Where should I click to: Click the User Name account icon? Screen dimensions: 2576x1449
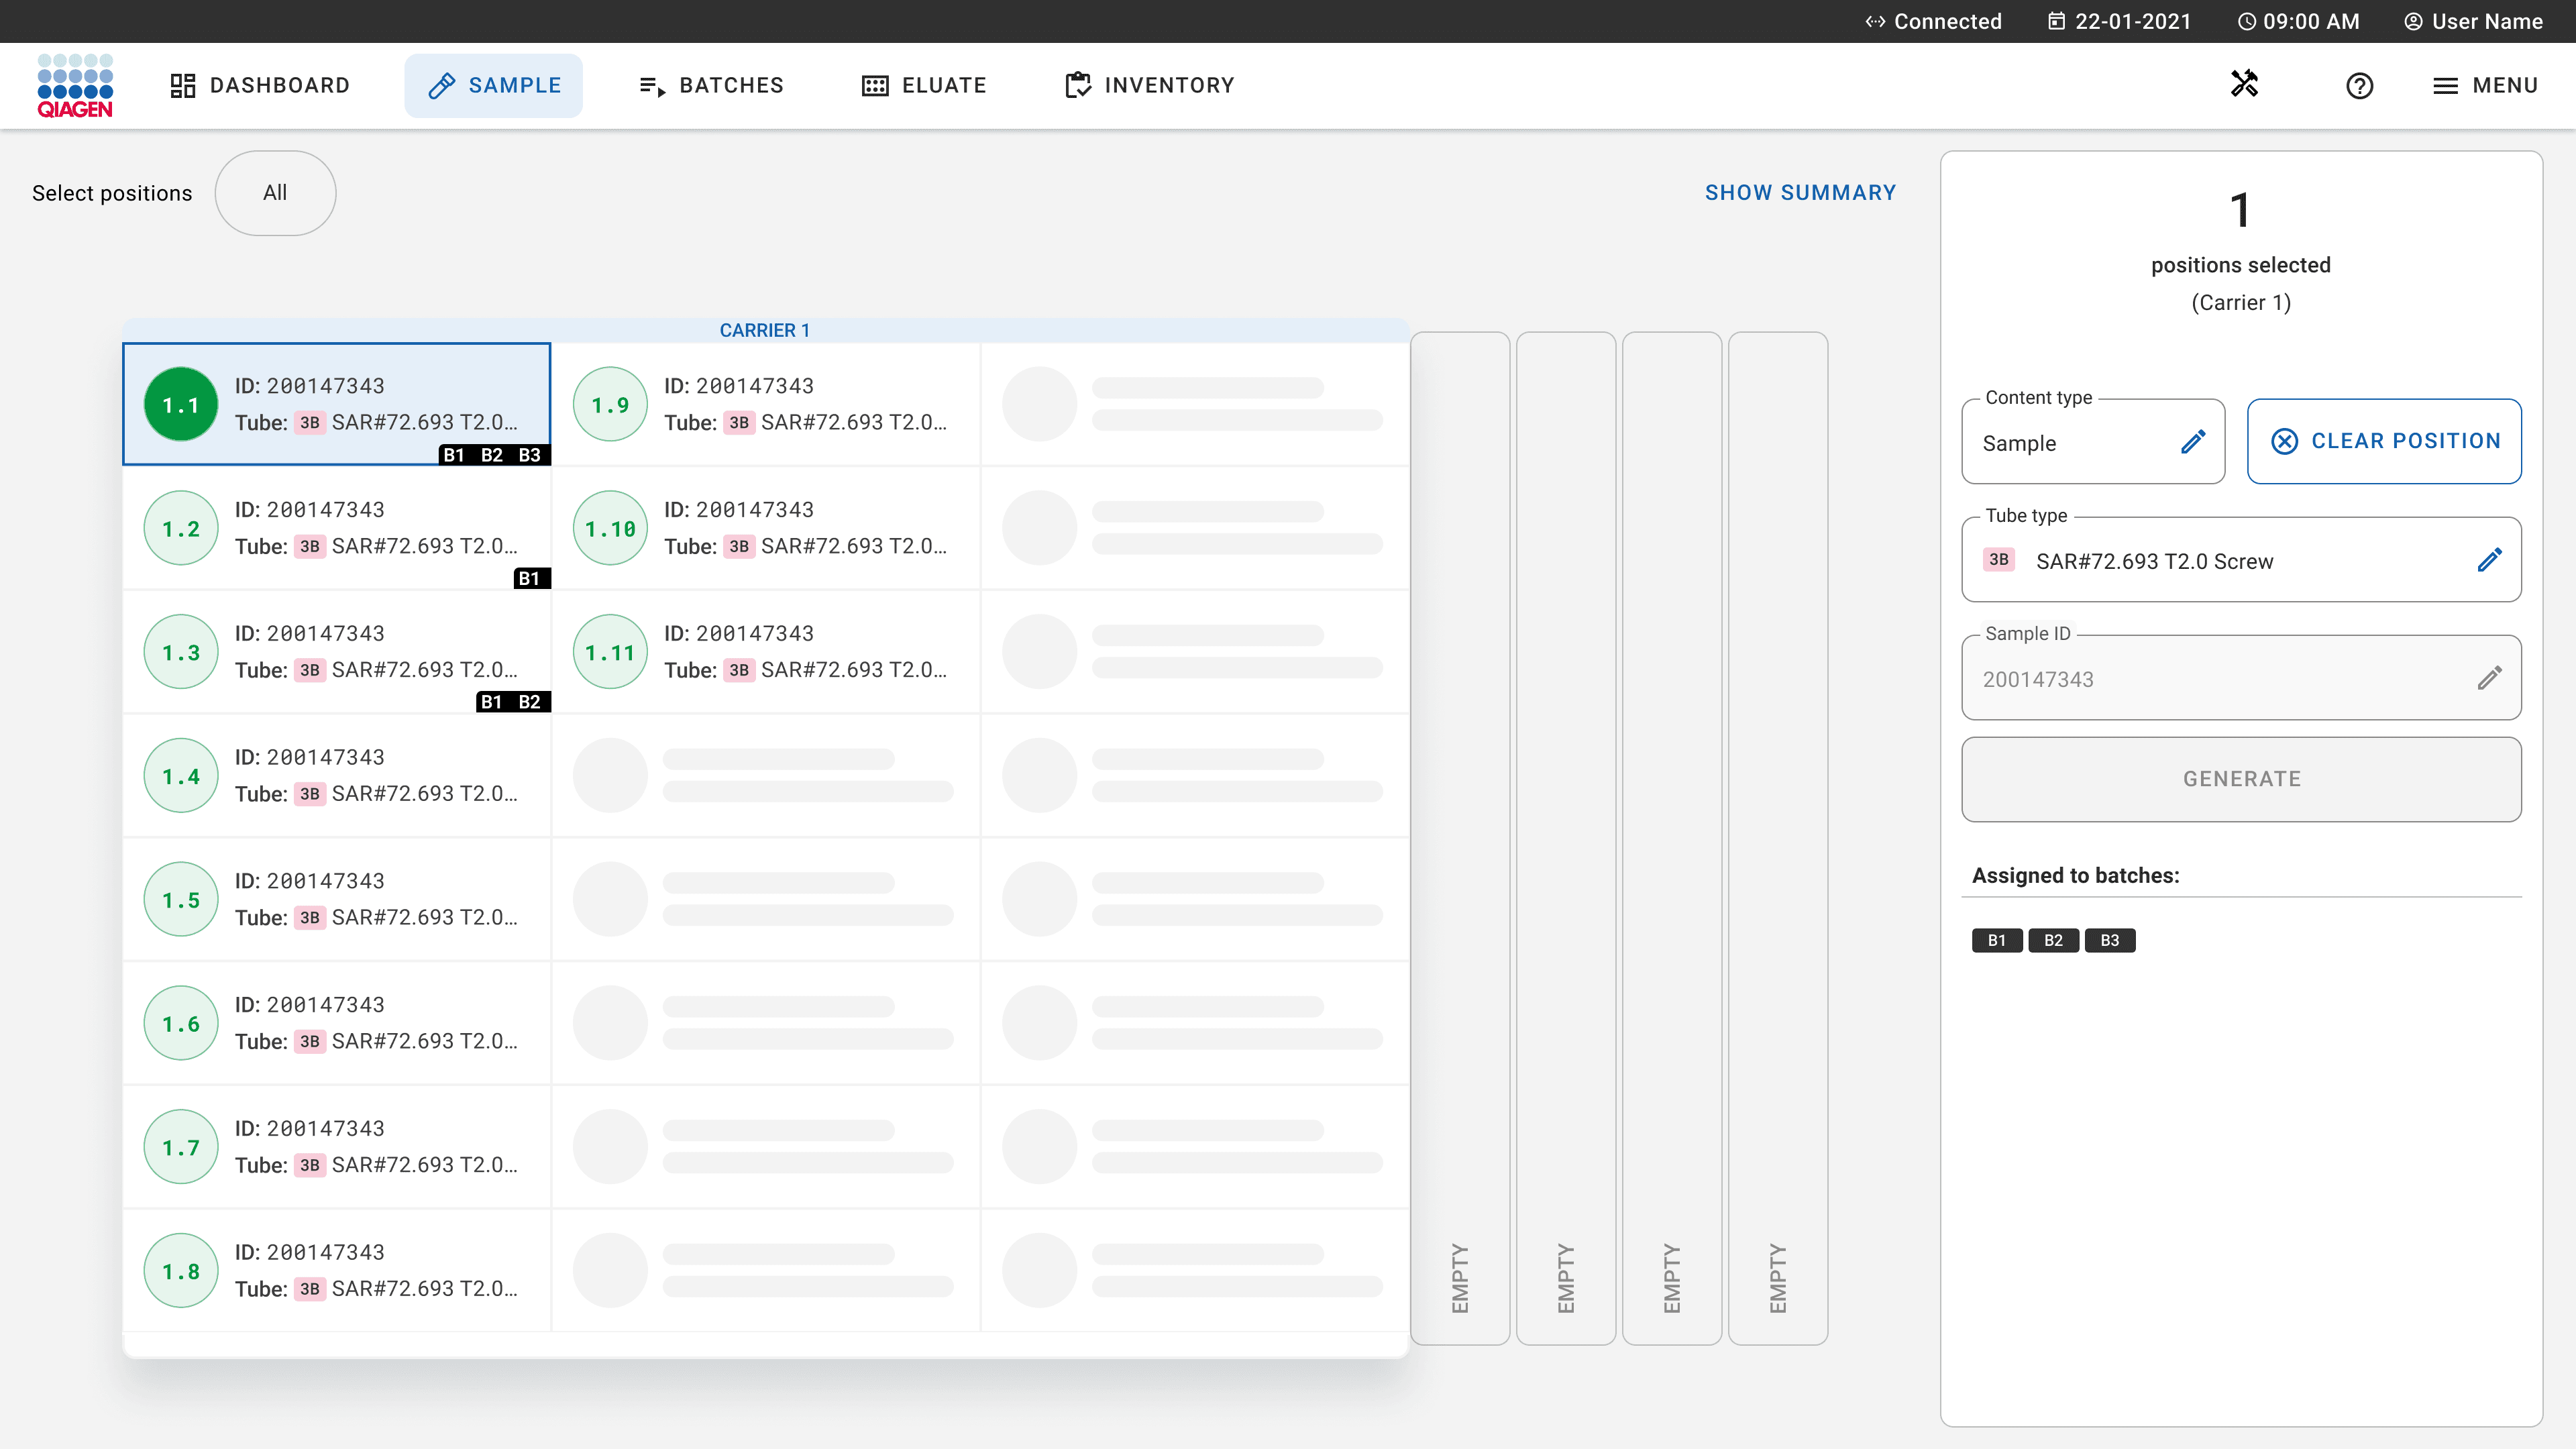[x=2413, y=21]
